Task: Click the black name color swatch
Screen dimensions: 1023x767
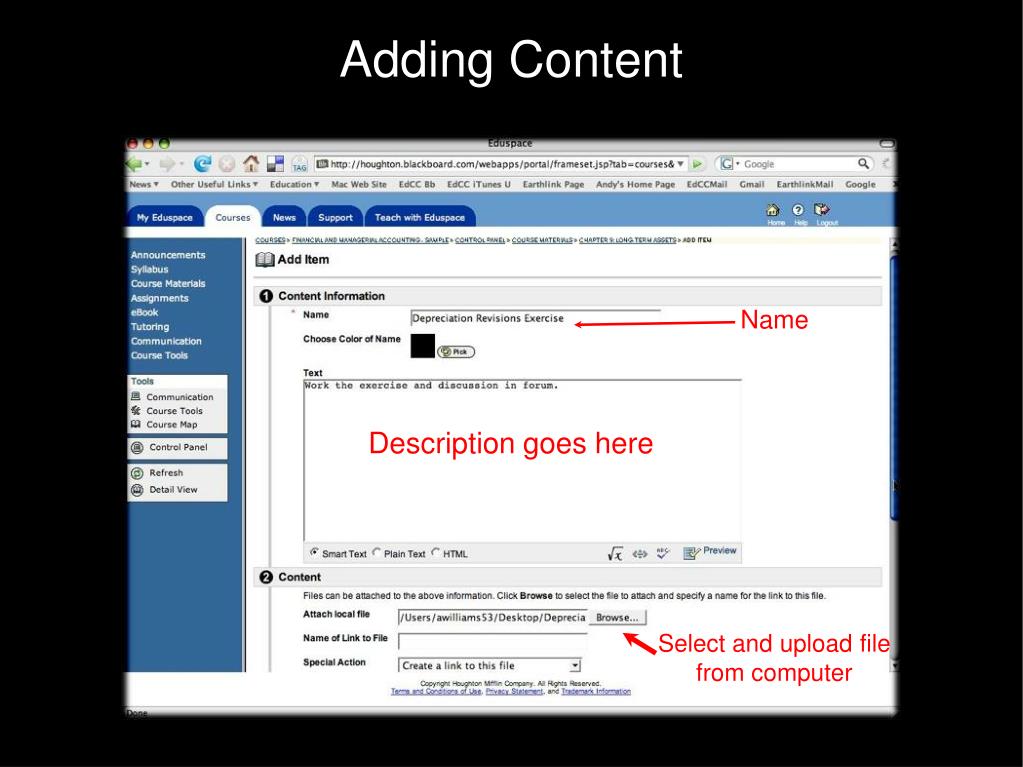Action: click(423, 346)
